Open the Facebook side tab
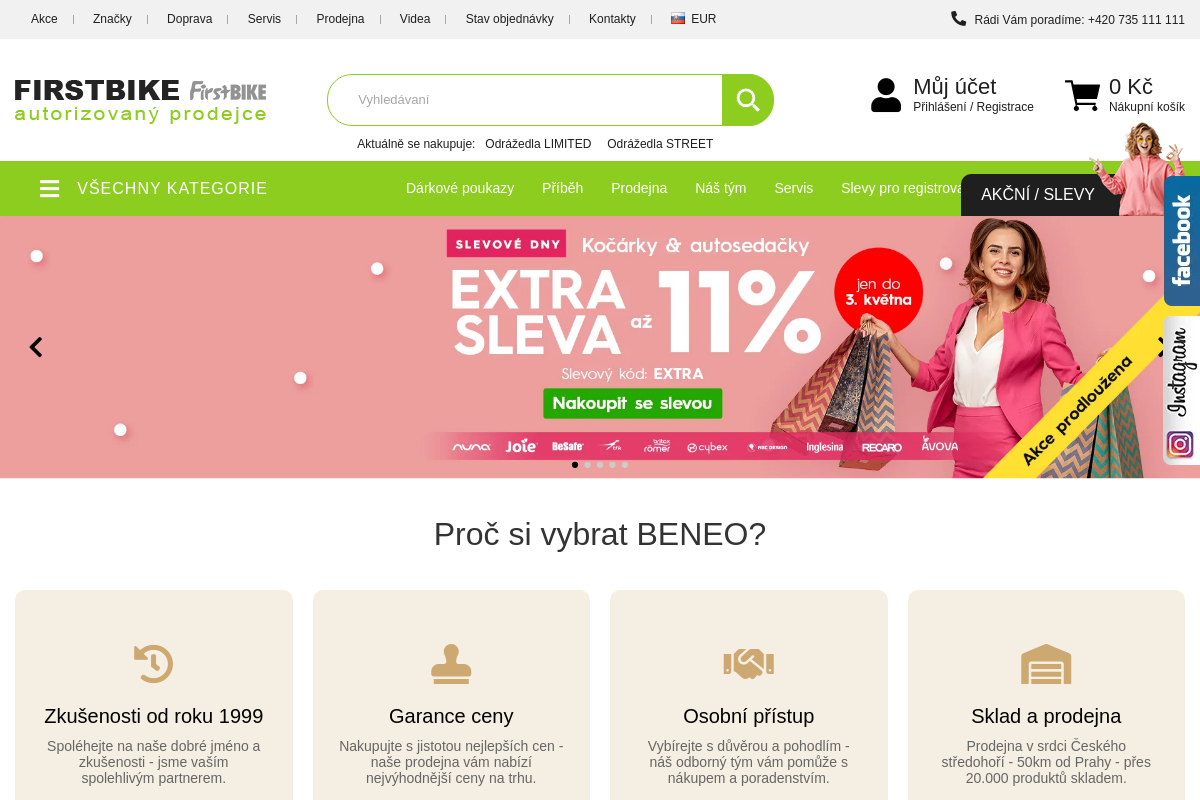The image size is (1200, 800). [1182, 241]
